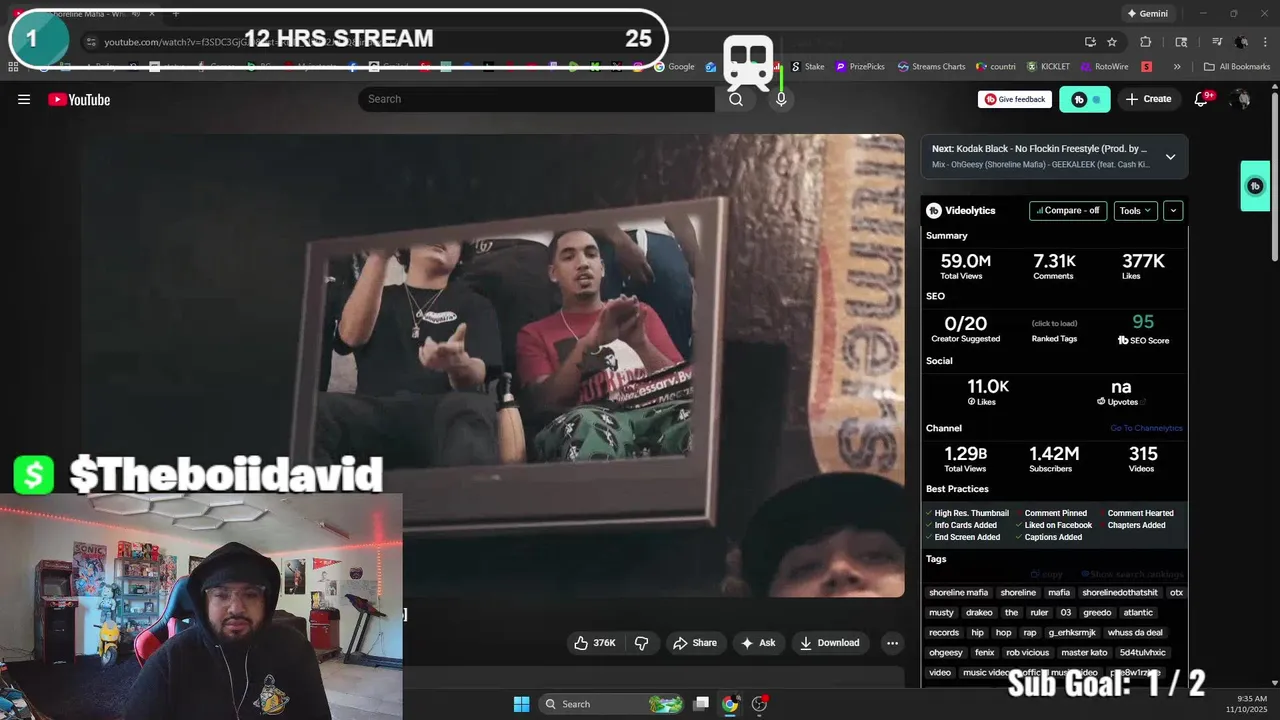Viewport: 1280px width, 720px height.
Task: Follow the Go To Channelytics link
Action: [x=1146, y=428]
